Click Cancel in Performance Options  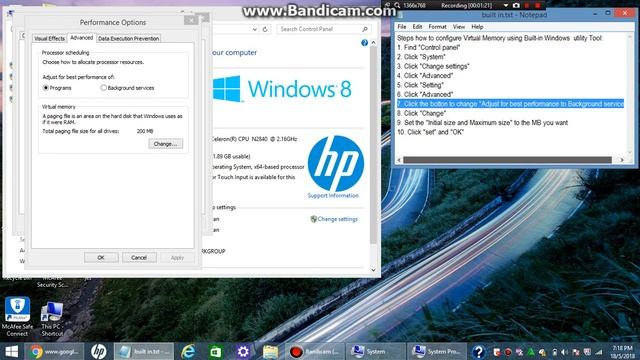pyautogui.click(x=139, y=258)
